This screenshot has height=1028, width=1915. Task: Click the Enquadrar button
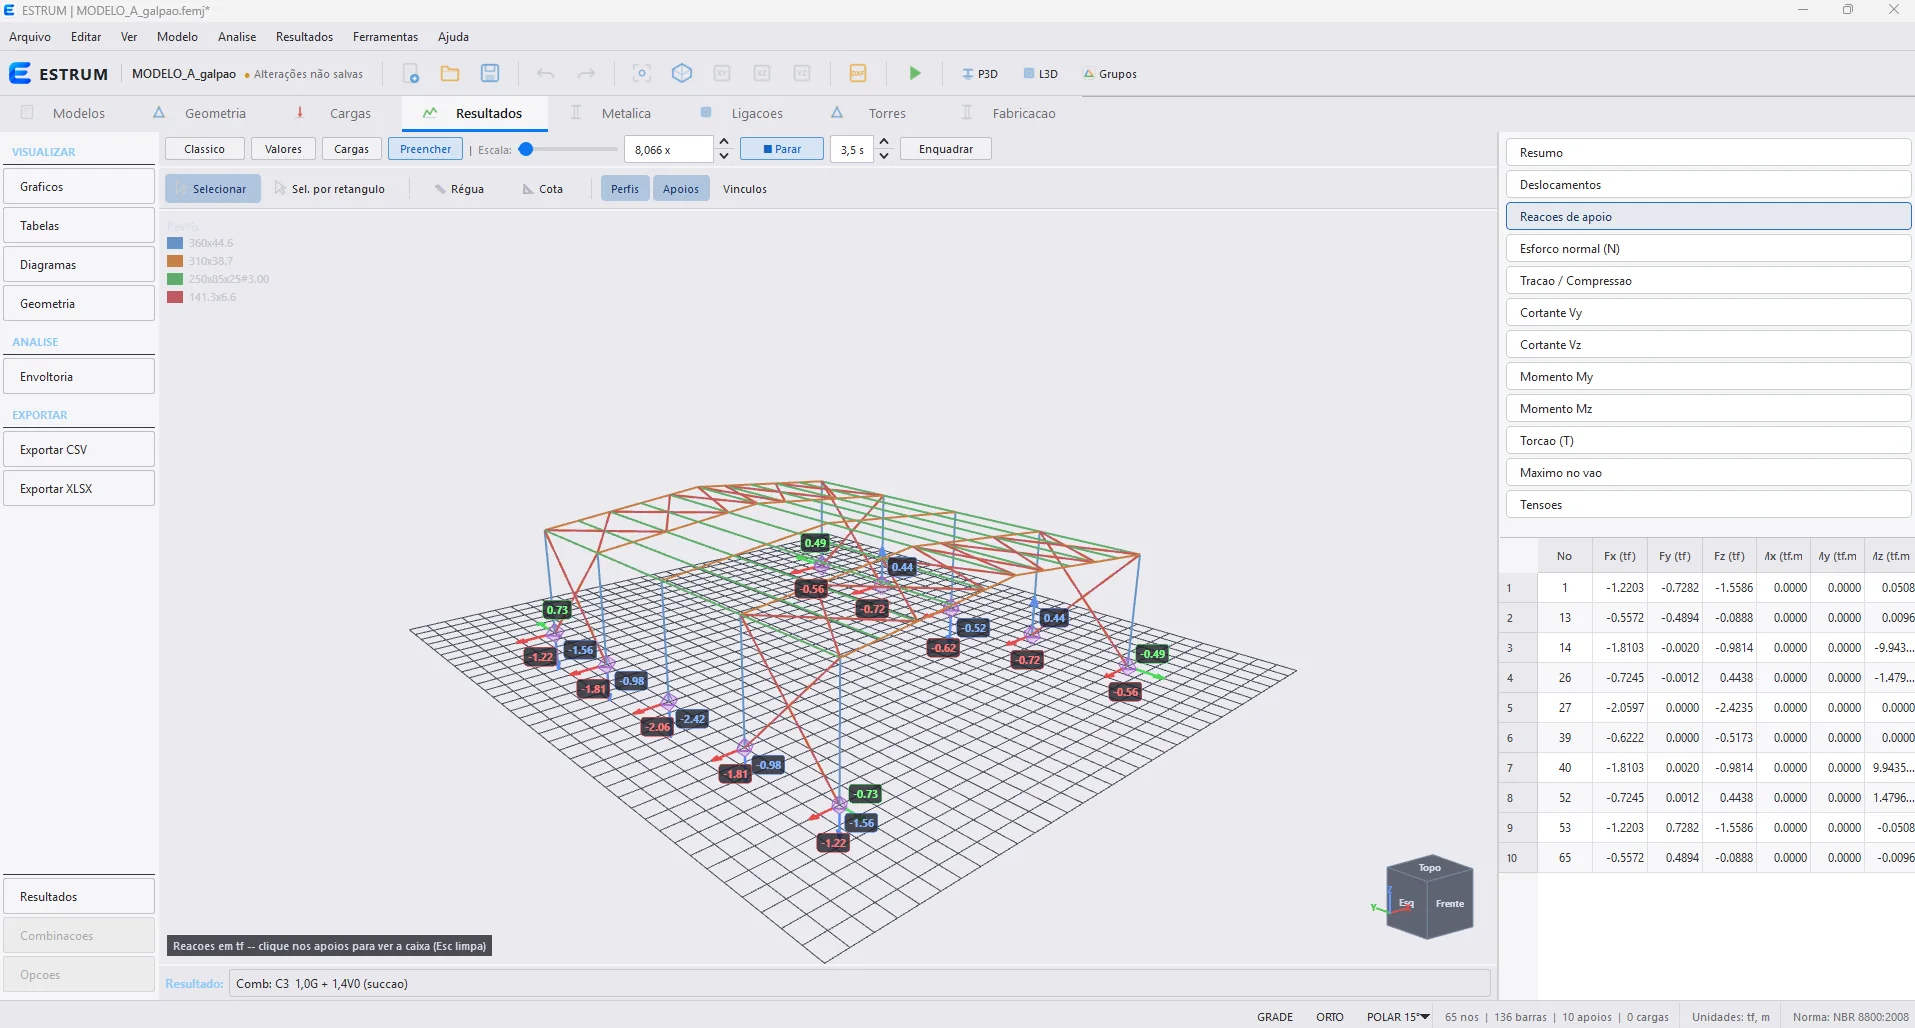click(x=946, y=149)
